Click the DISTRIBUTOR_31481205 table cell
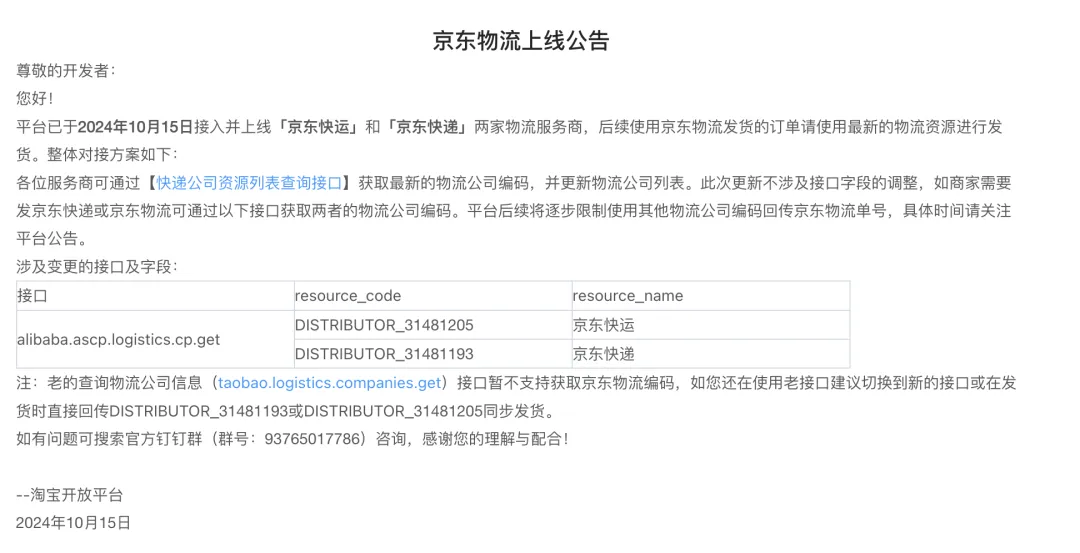 pyautogui.click(x=433, y=325)
